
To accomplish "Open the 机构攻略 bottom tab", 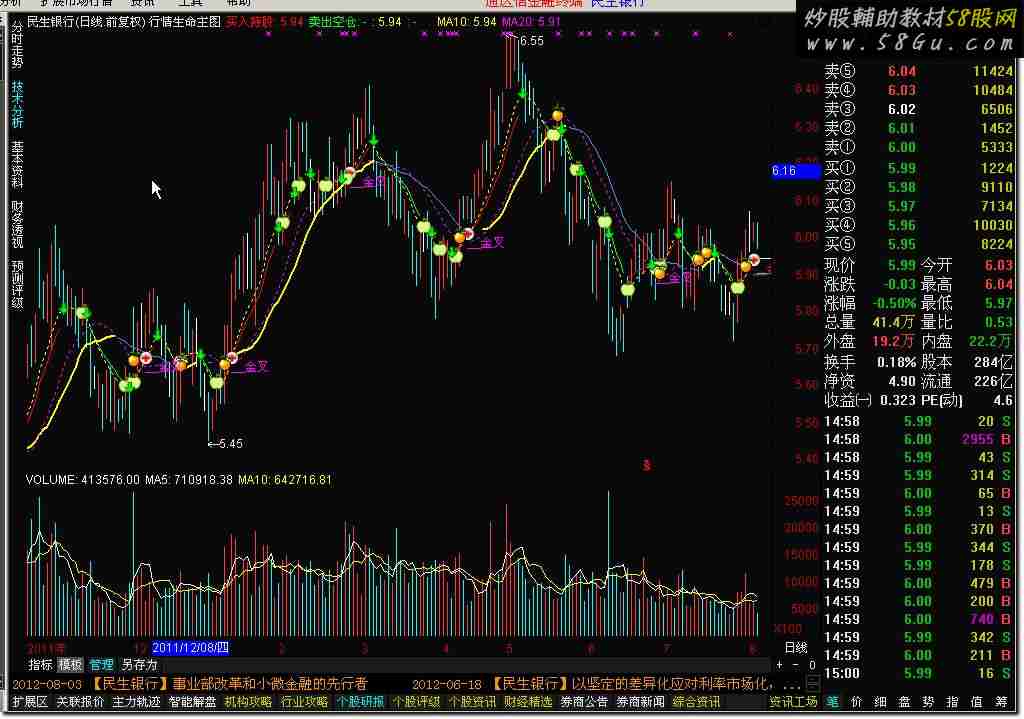I will [x=248, y=702].
